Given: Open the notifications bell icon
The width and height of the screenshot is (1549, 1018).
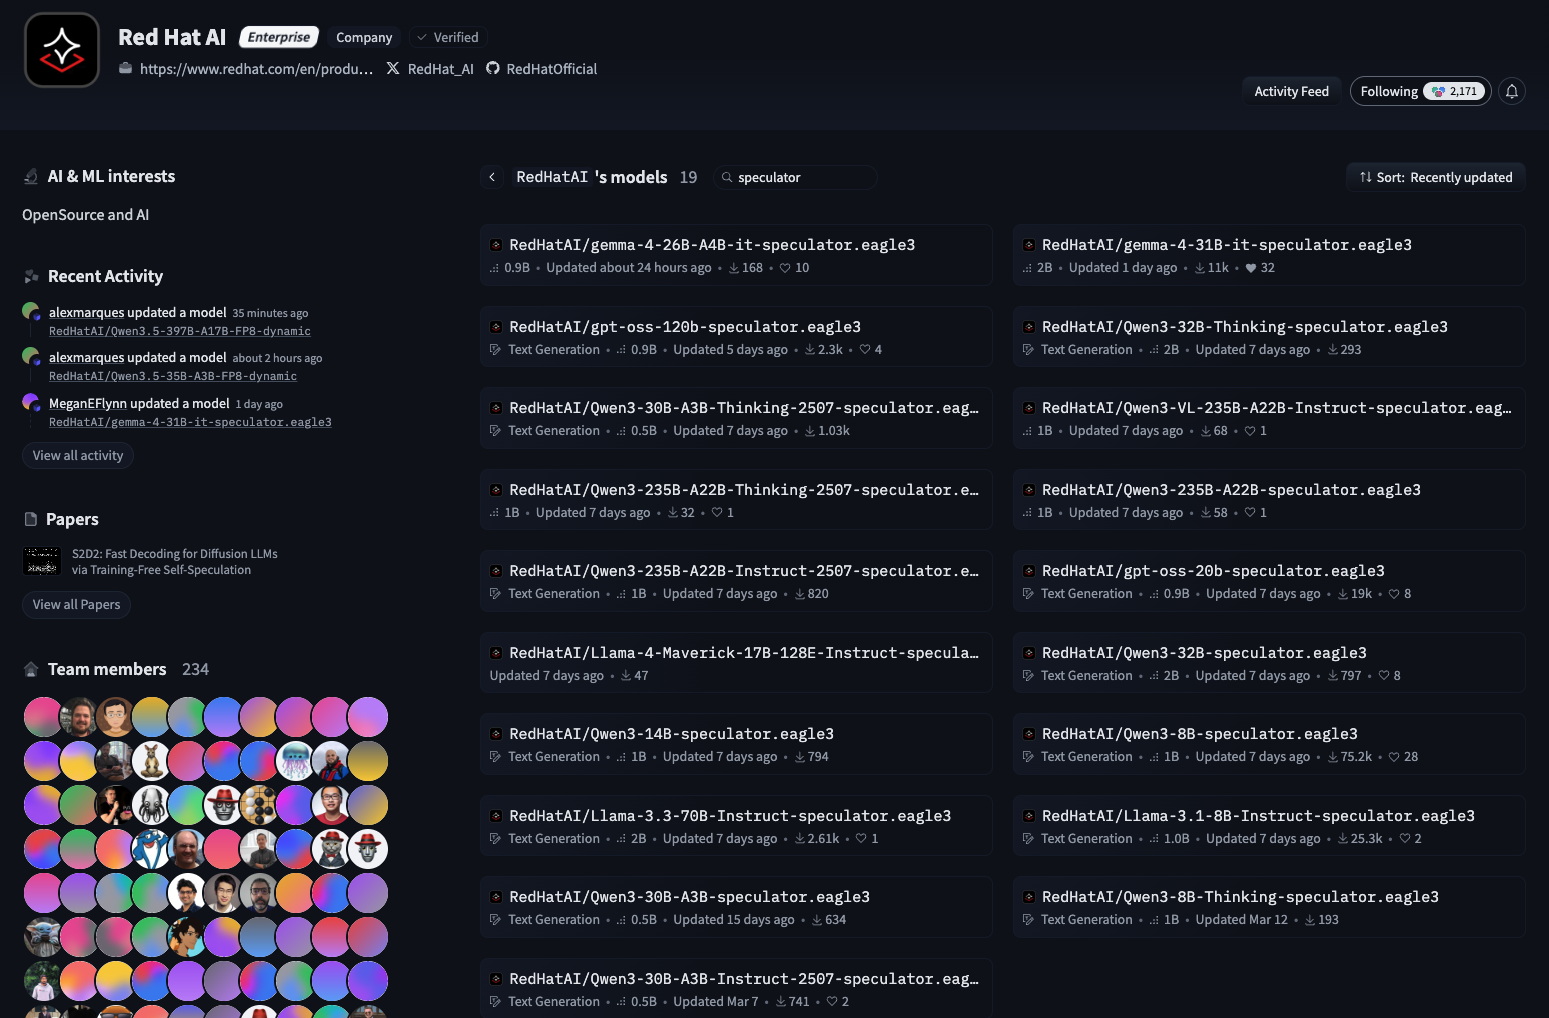Looking at the screenshot, I should (x=1512, y=91).
